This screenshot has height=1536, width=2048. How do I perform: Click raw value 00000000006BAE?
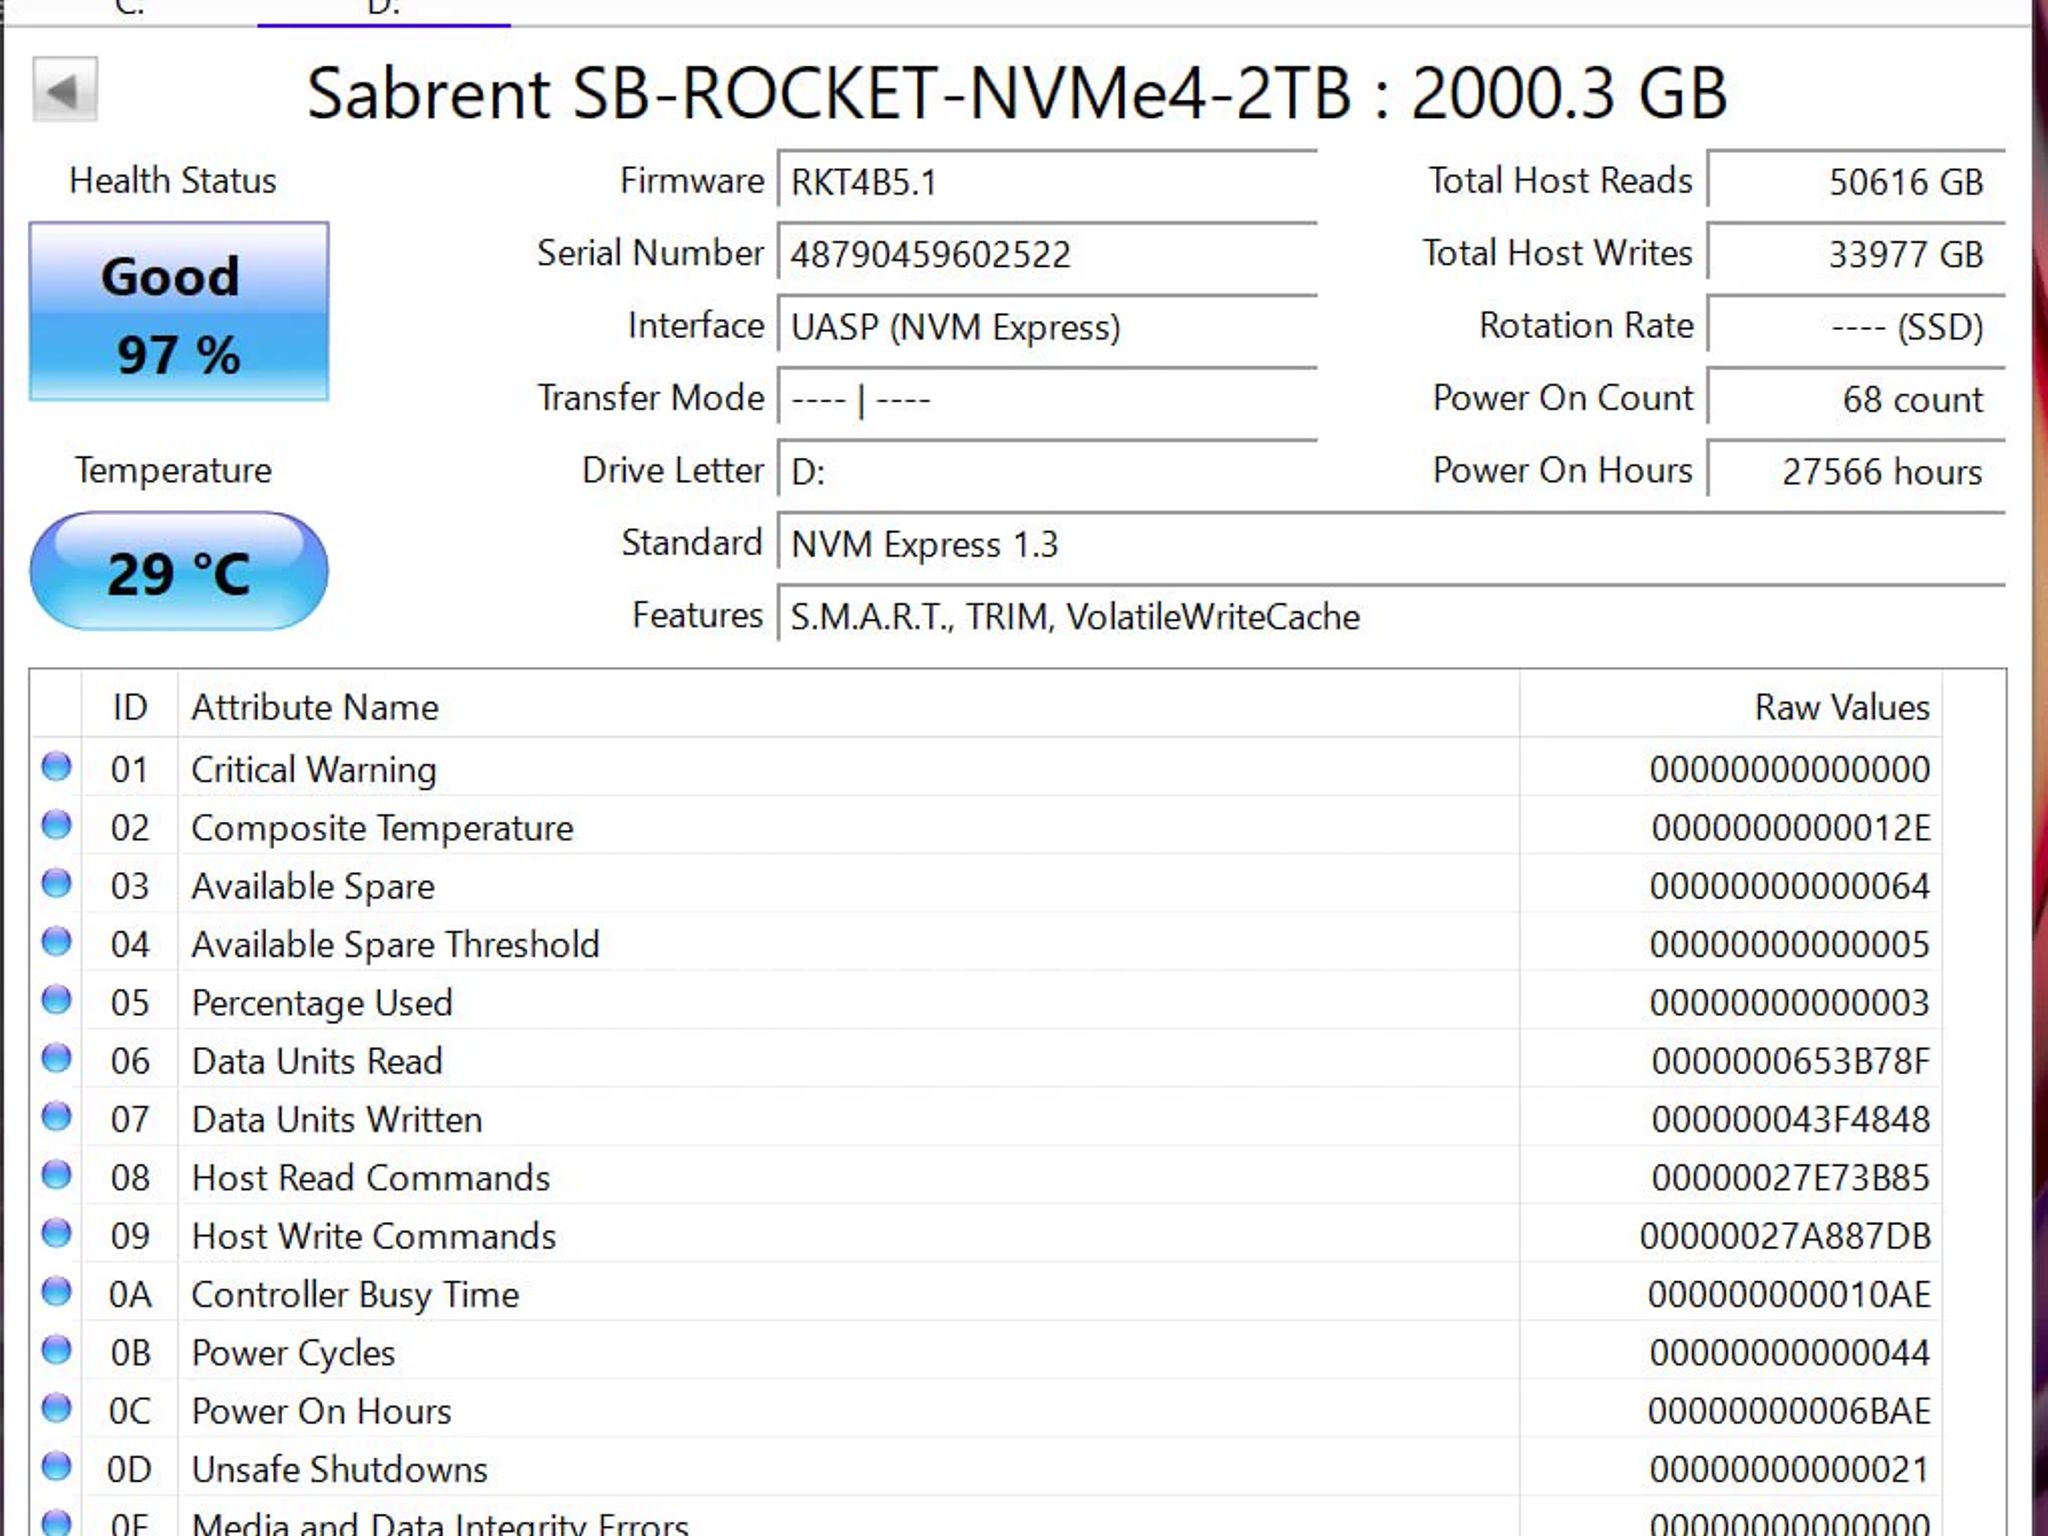[x=1789, y=1411]
